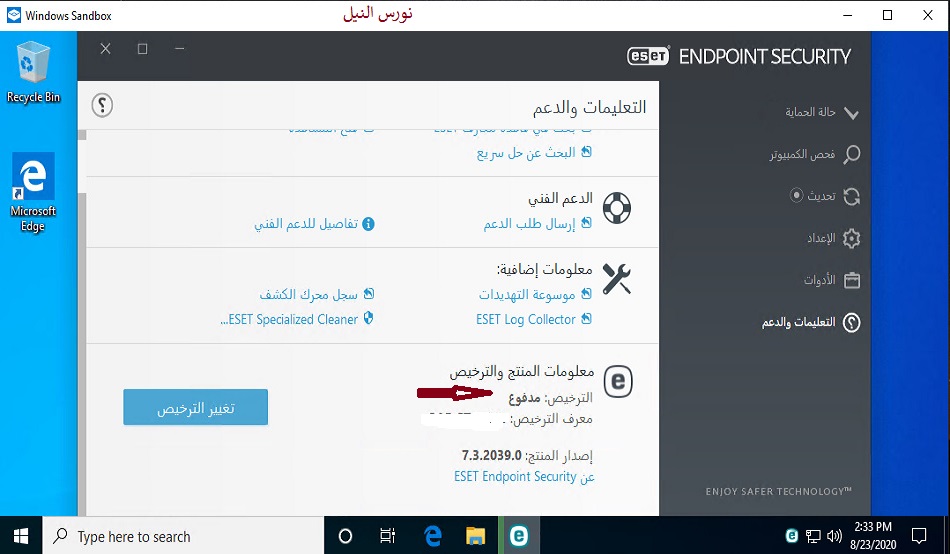Click ESET tray icon in system tray
Screen dimensions: 950x554
pyautogui.click(x=792, y=536)
